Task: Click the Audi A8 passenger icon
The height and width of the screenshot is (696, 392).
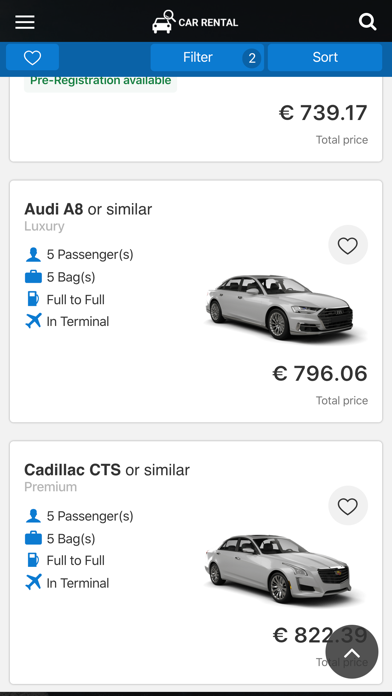Action: [33, 255]
